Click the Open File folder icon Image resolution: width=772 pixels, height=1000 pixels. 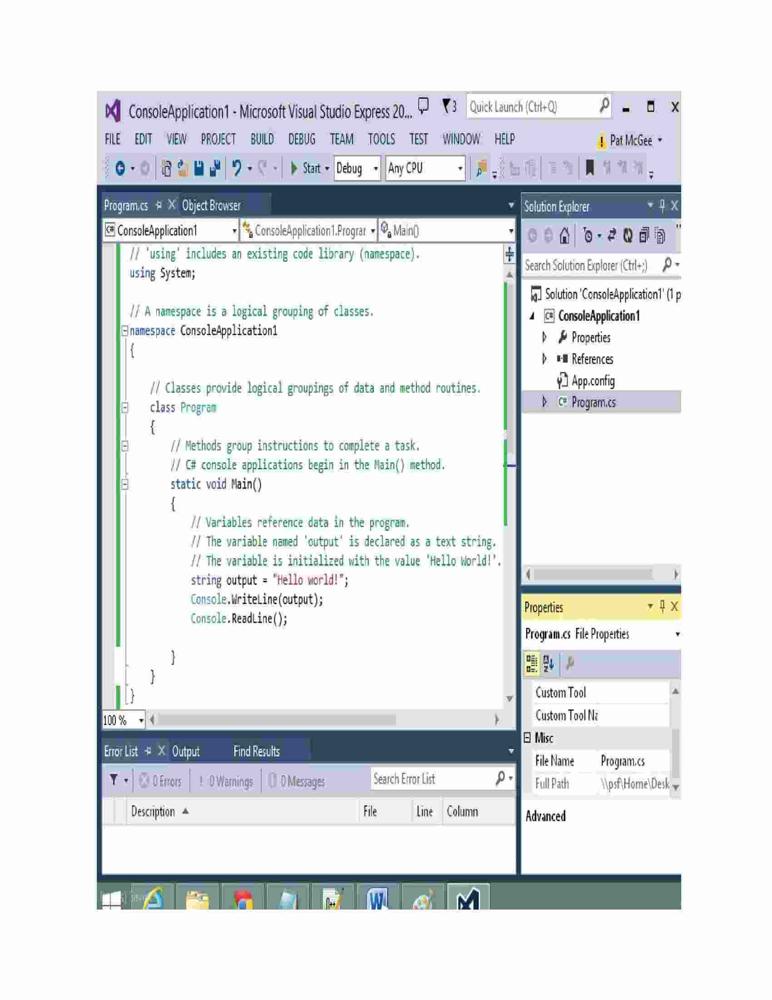click(182, 168)
